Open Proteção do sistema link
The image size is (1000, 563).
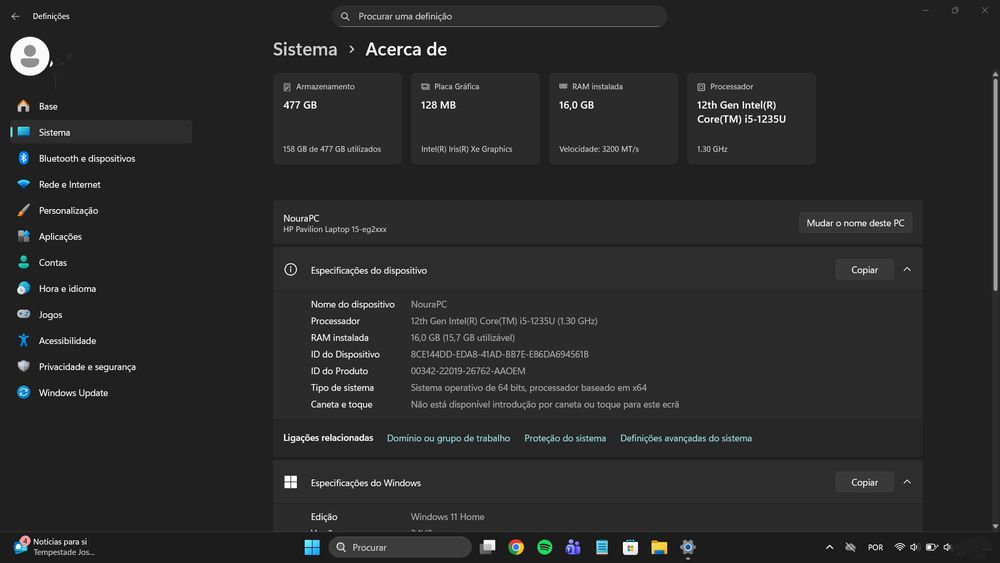[565, 438]
